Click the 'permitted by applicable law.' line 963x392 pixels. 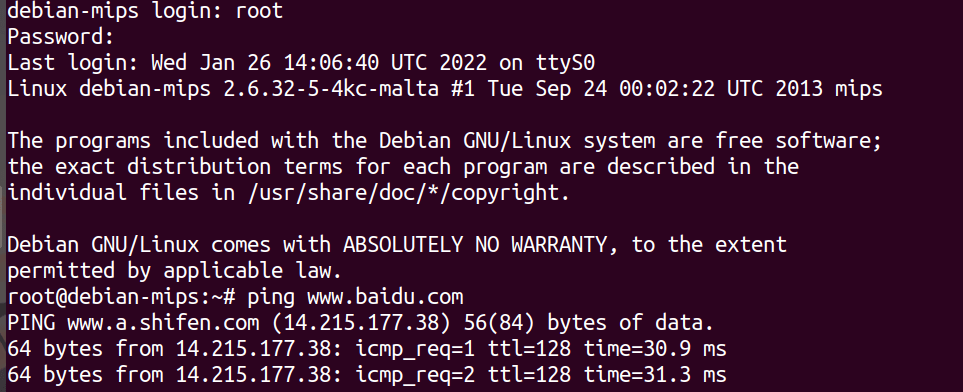(x=174, y=271)
